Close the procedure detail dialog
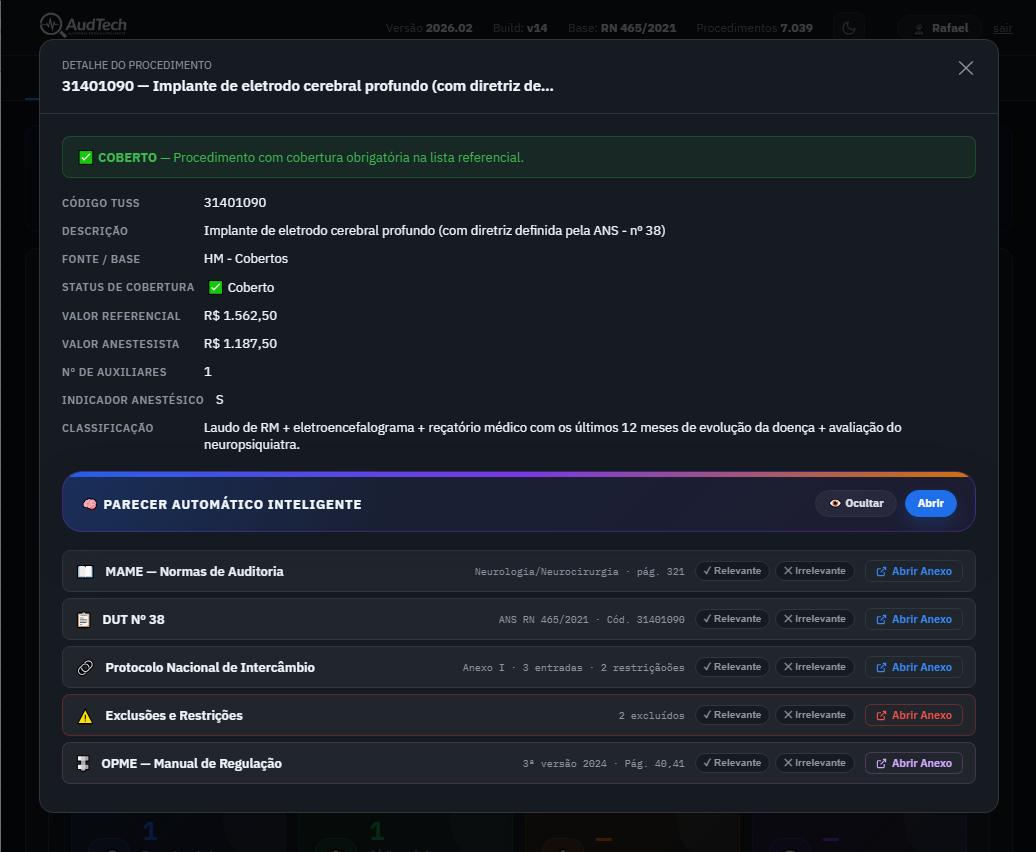This screenshot has height=852, width=1036. click(x=965, y=68)
